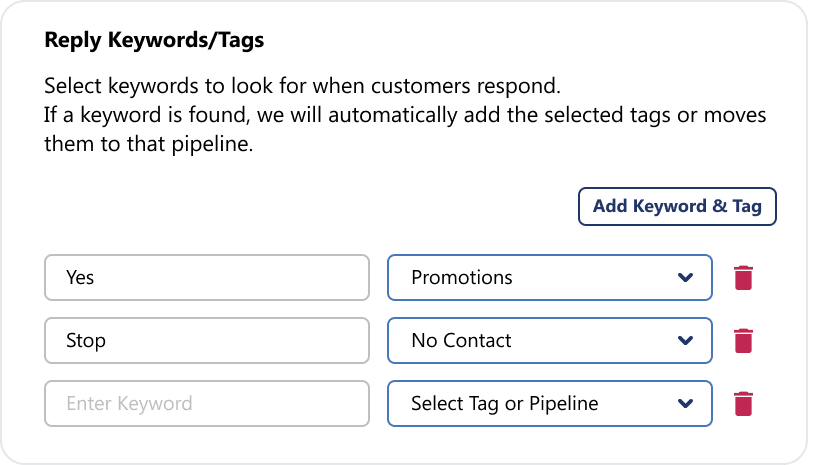The image size is (816, 465).
Task: Open the No Contact tag dropdown
Action: tap(550, 341)
